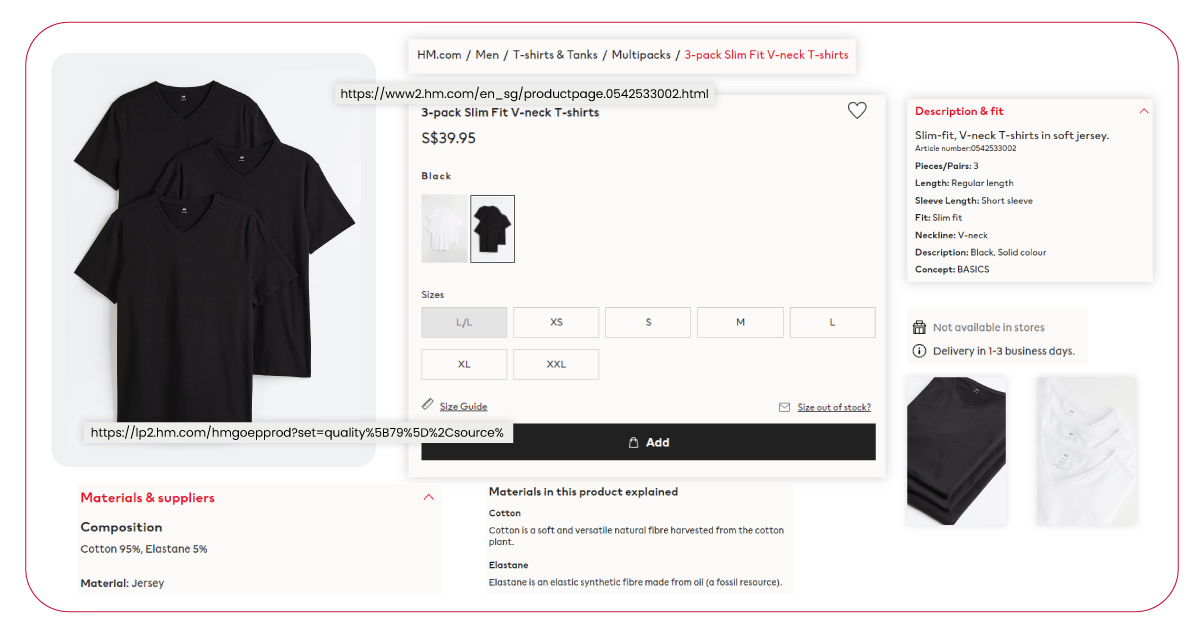Select size M

pyautogui.click(x=740, y=322)
